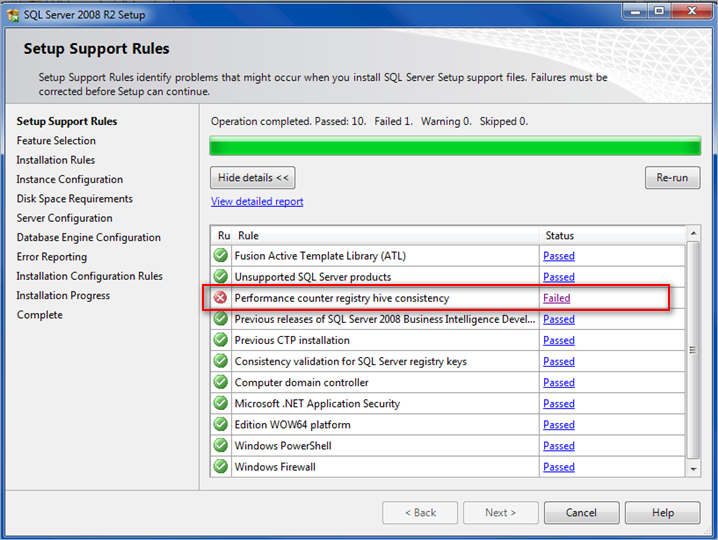Select Database Engine Configuration in sidebar

coord(89,237)
